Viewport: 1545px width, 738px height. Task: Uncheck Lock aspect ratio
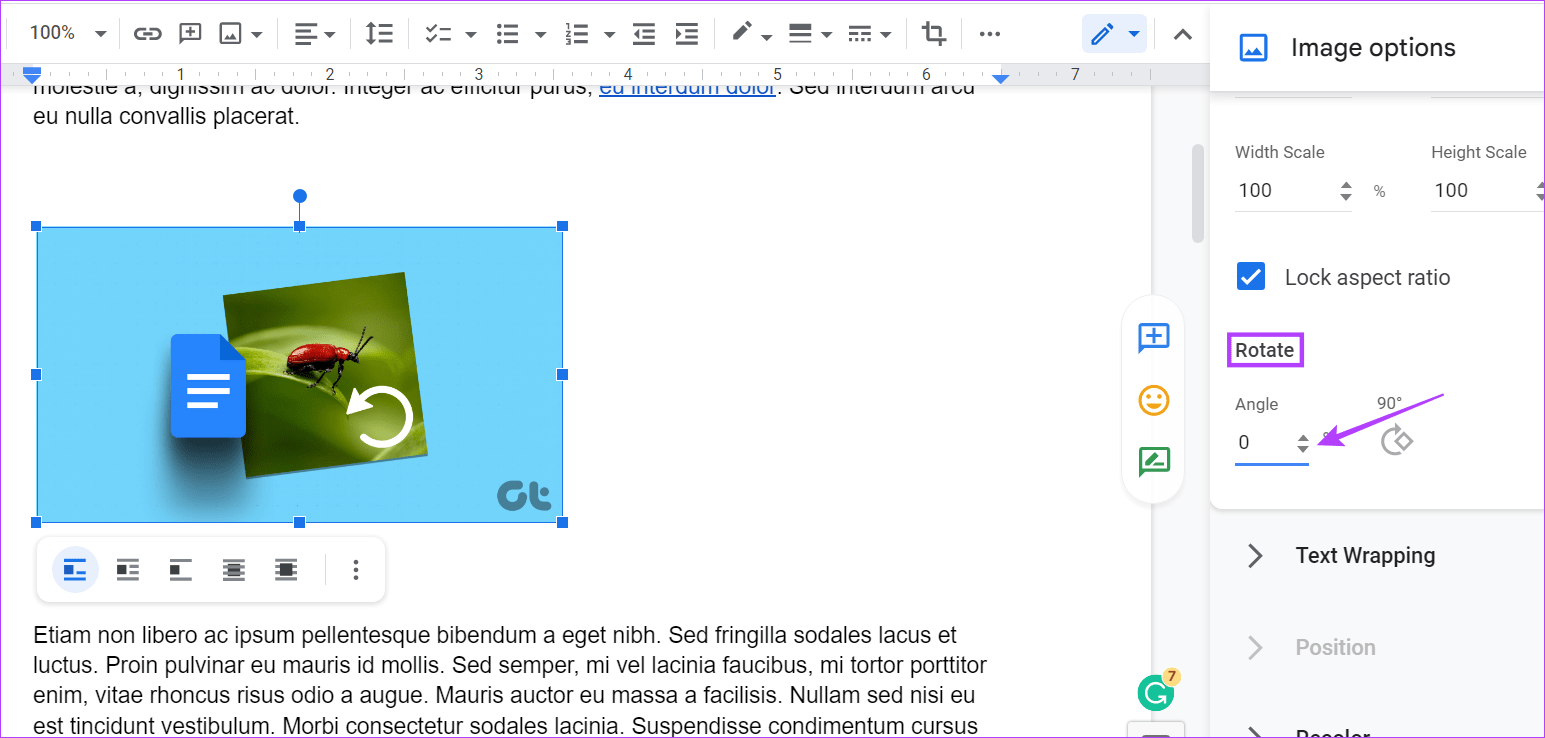click(x=1250, y=277)
